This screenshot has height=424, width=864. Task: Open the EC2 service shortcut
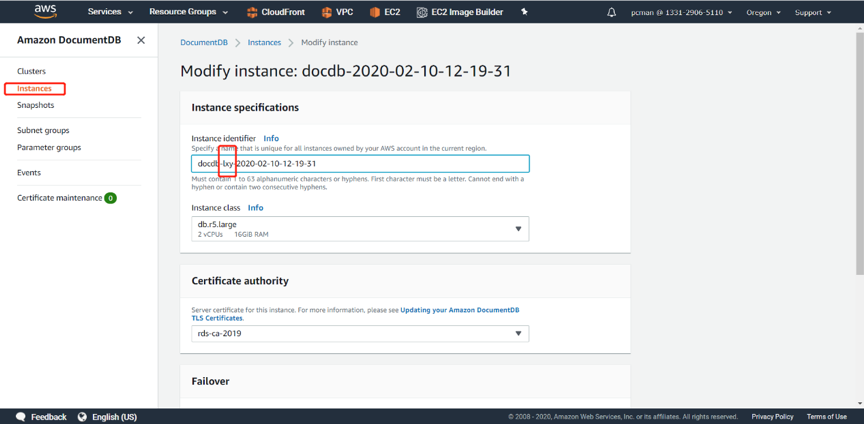tap(385, 12)
